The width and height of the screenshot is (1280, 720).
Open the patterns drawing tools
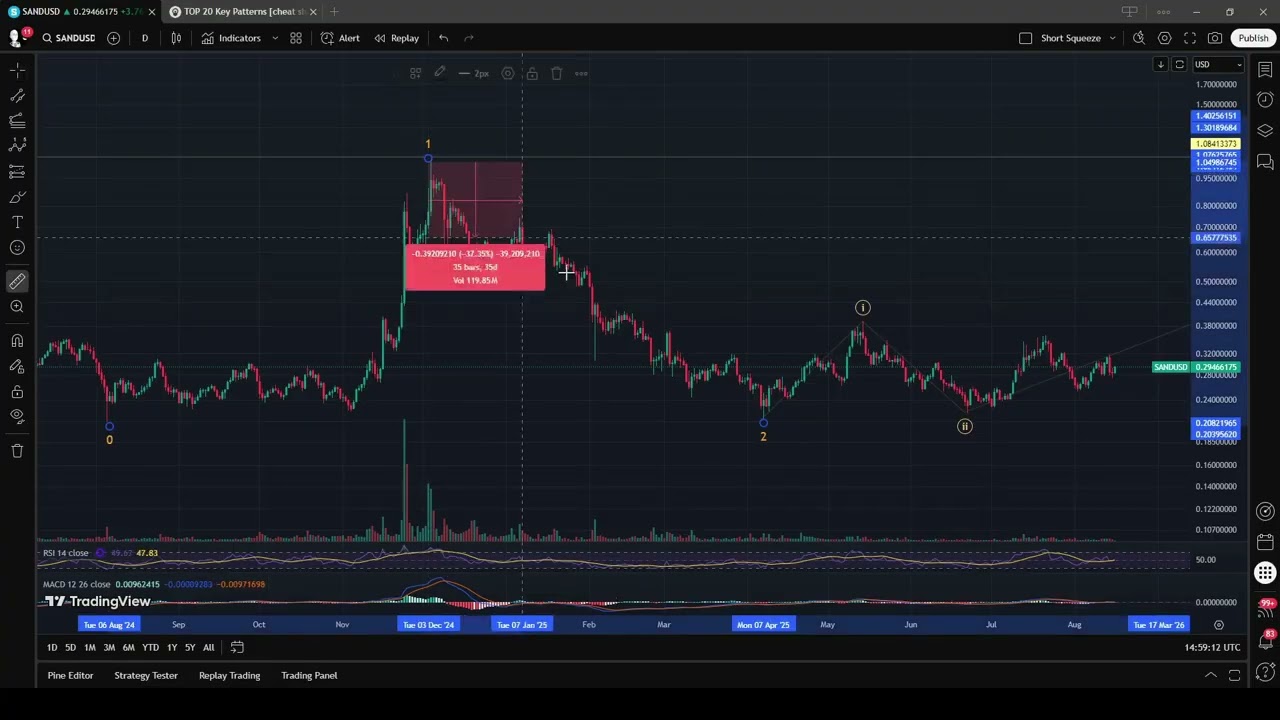[17, 146]
